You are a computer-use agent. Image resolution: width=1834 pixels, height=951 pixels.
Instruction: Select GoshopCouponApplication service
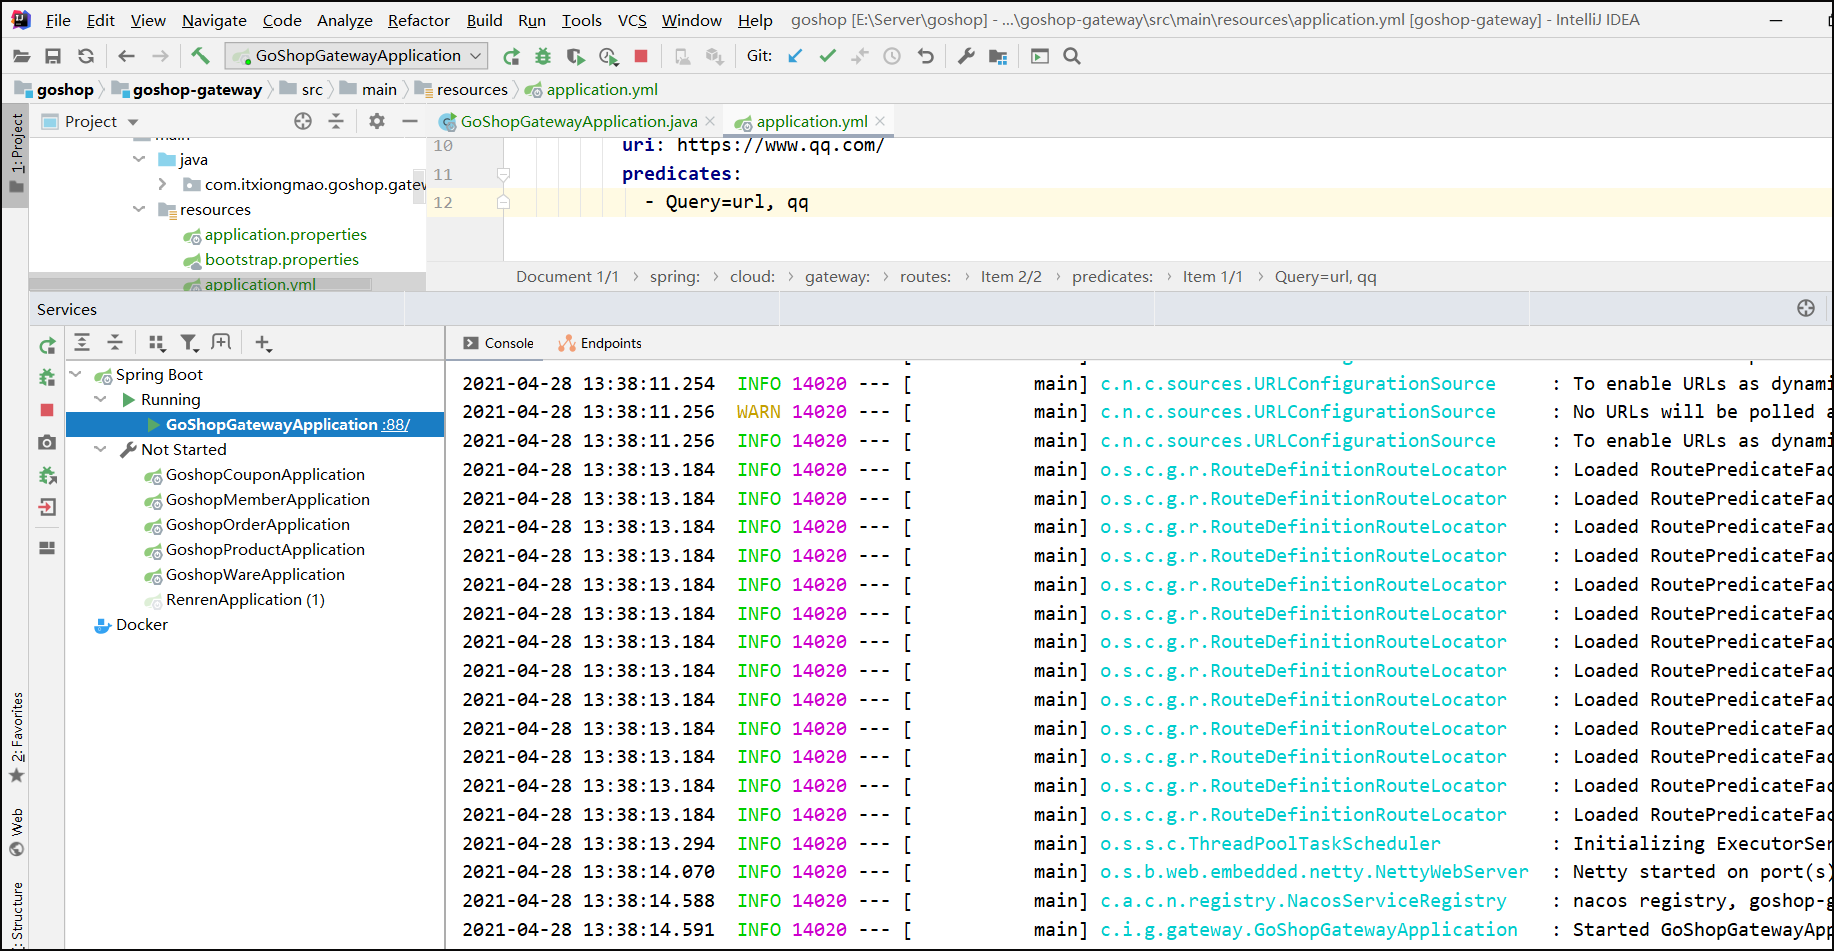(x=265, y=474)
